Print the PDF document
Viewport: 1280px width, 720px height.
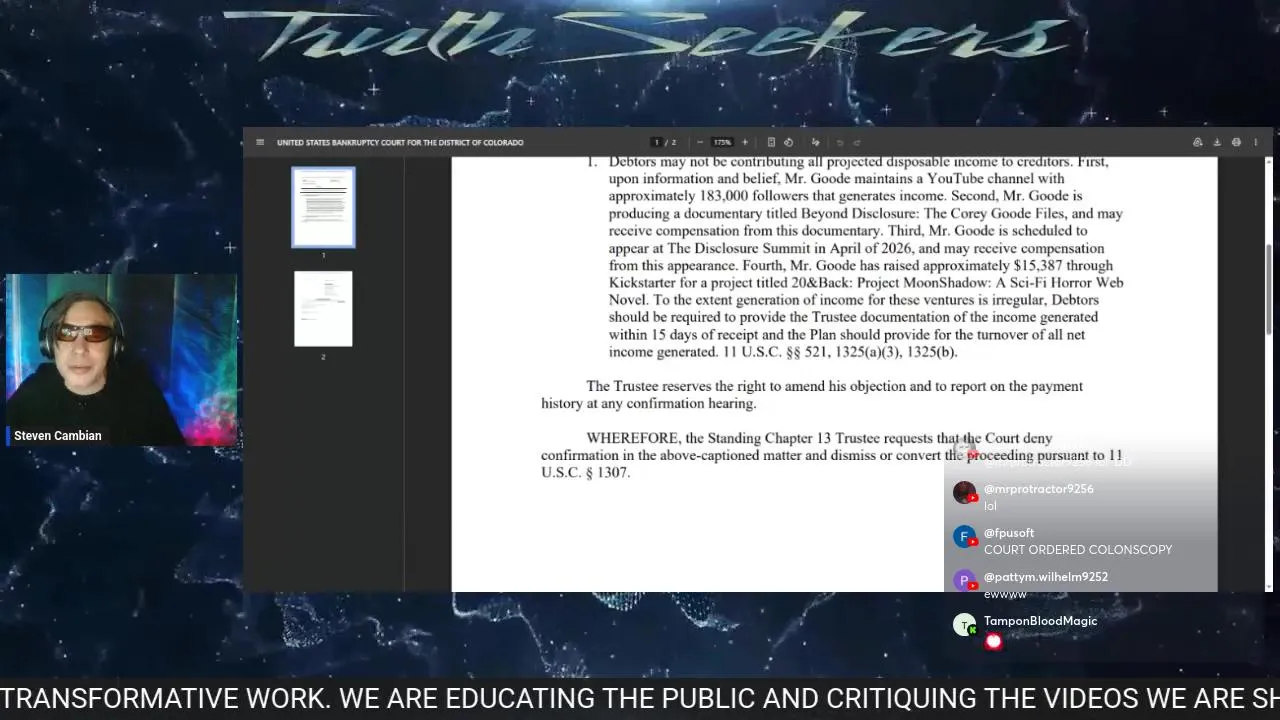coord(1236,142)
